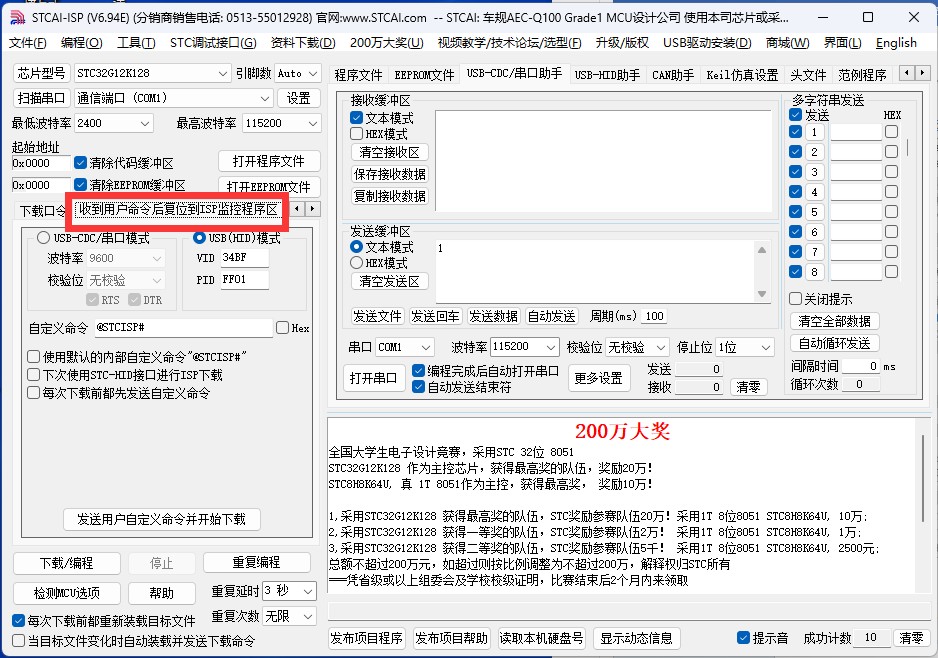Screen dimensions: 938x658
Task: Open the 通信端口 (COM1) dropdown
Action: [173, 98]
